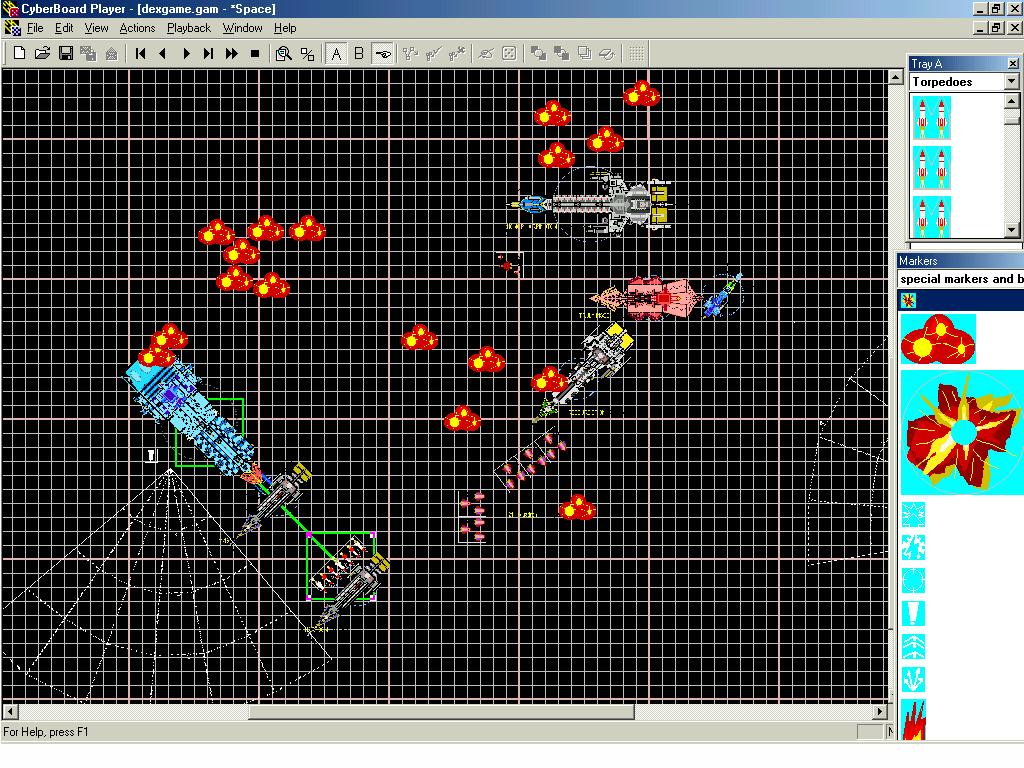Select the second torpedo pair in tray
1024x768 pixels.
tap(931, 168)
